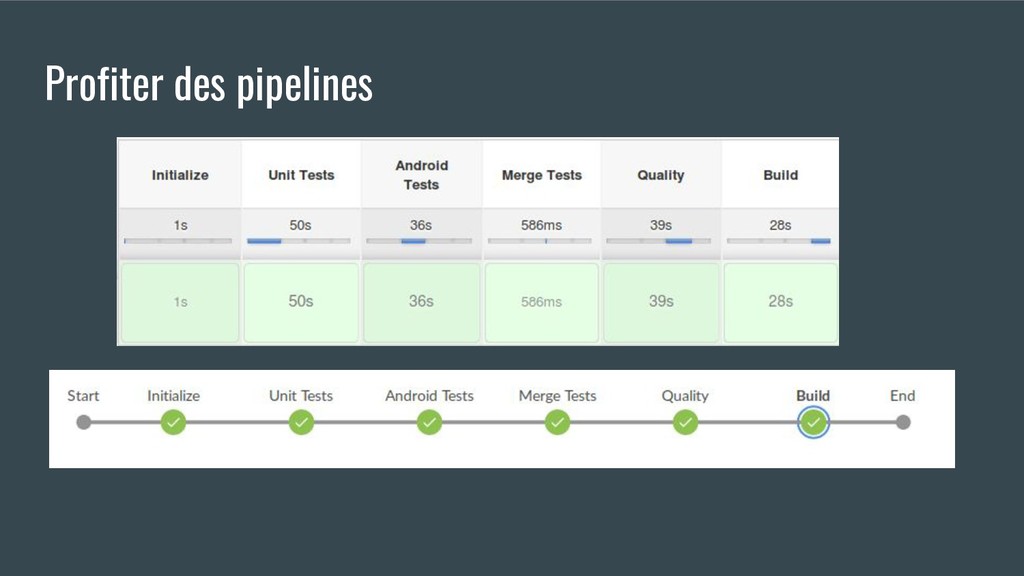Open the 36s Android Tests result cell
The width and height of the screenshot is (1024, 576).
(x=421, y=302)
